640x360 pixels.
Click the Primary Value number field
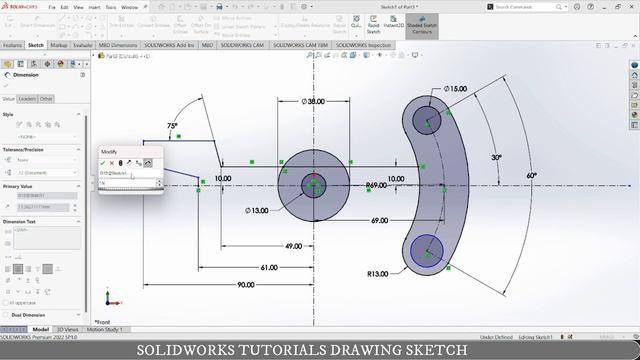click(x=43, y=207)
